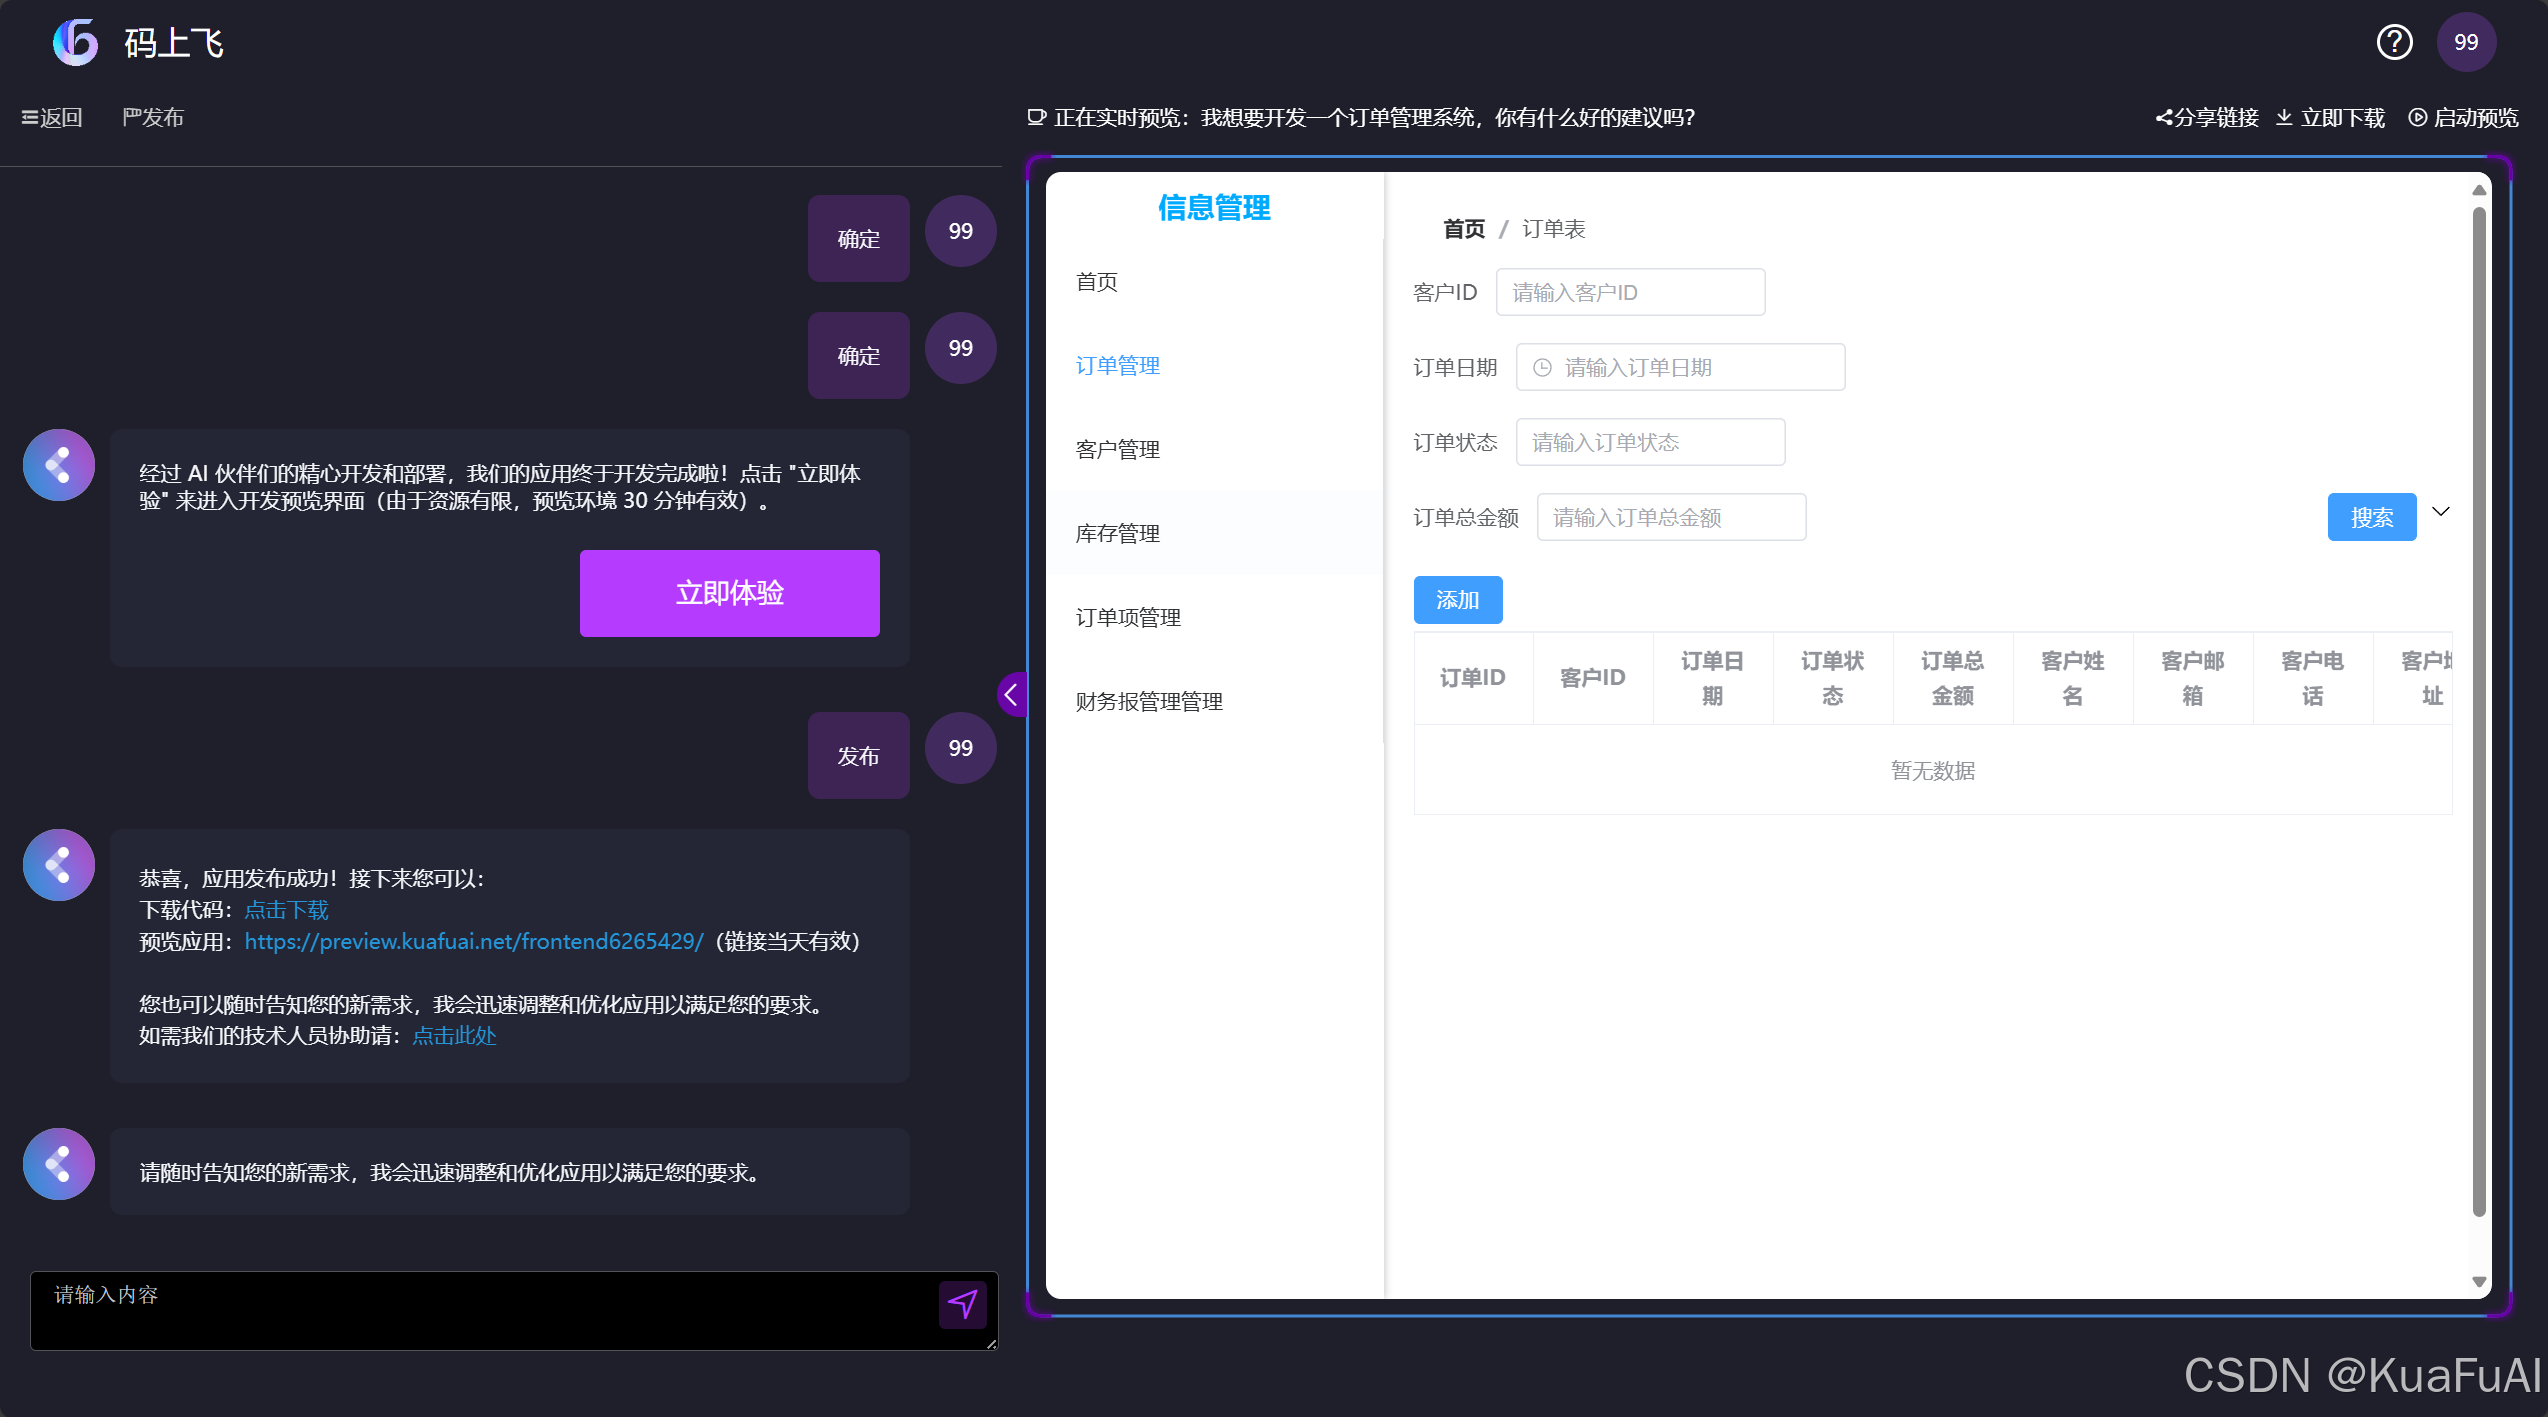Click the help question mark icon
2548x1417 pixels.
coord(2394,42)
